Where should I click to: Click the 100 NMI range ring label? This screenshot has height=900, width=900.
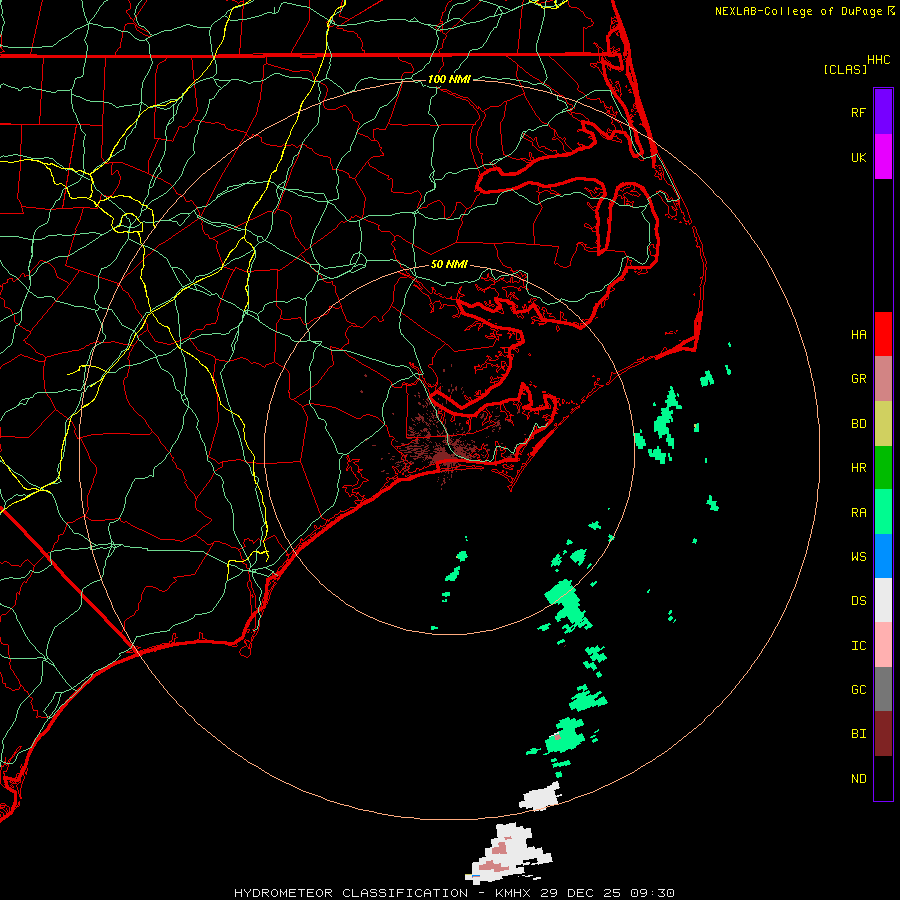tap(449, 79)
